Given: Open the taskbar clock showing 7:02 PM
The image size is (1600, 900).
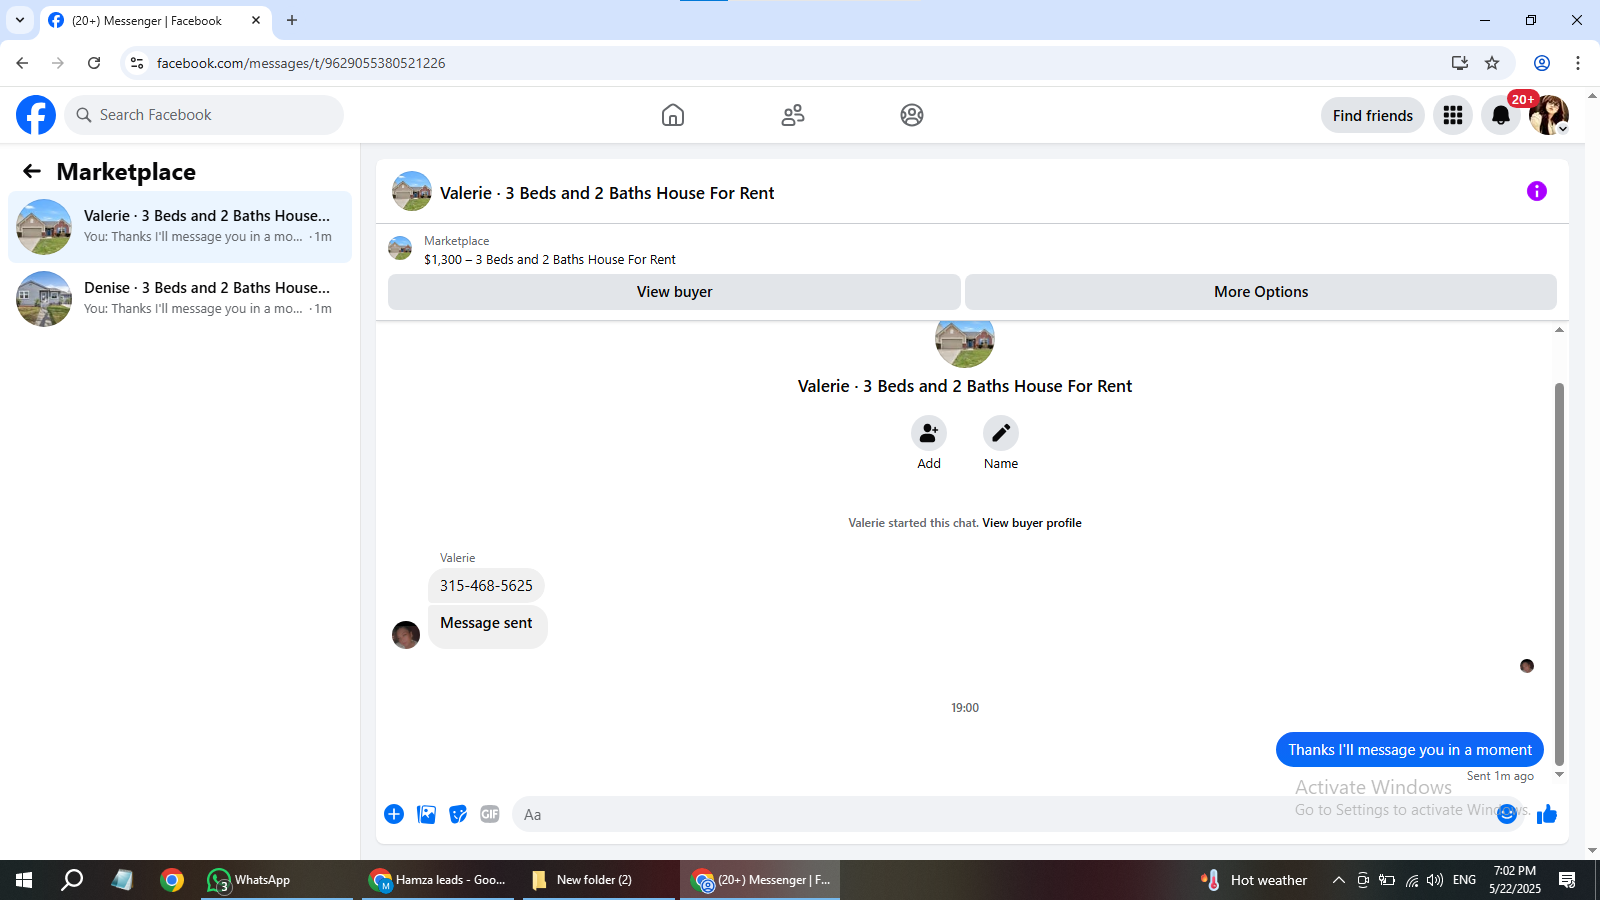Looking at the screenshot, I should click(x=1515, y=880).
